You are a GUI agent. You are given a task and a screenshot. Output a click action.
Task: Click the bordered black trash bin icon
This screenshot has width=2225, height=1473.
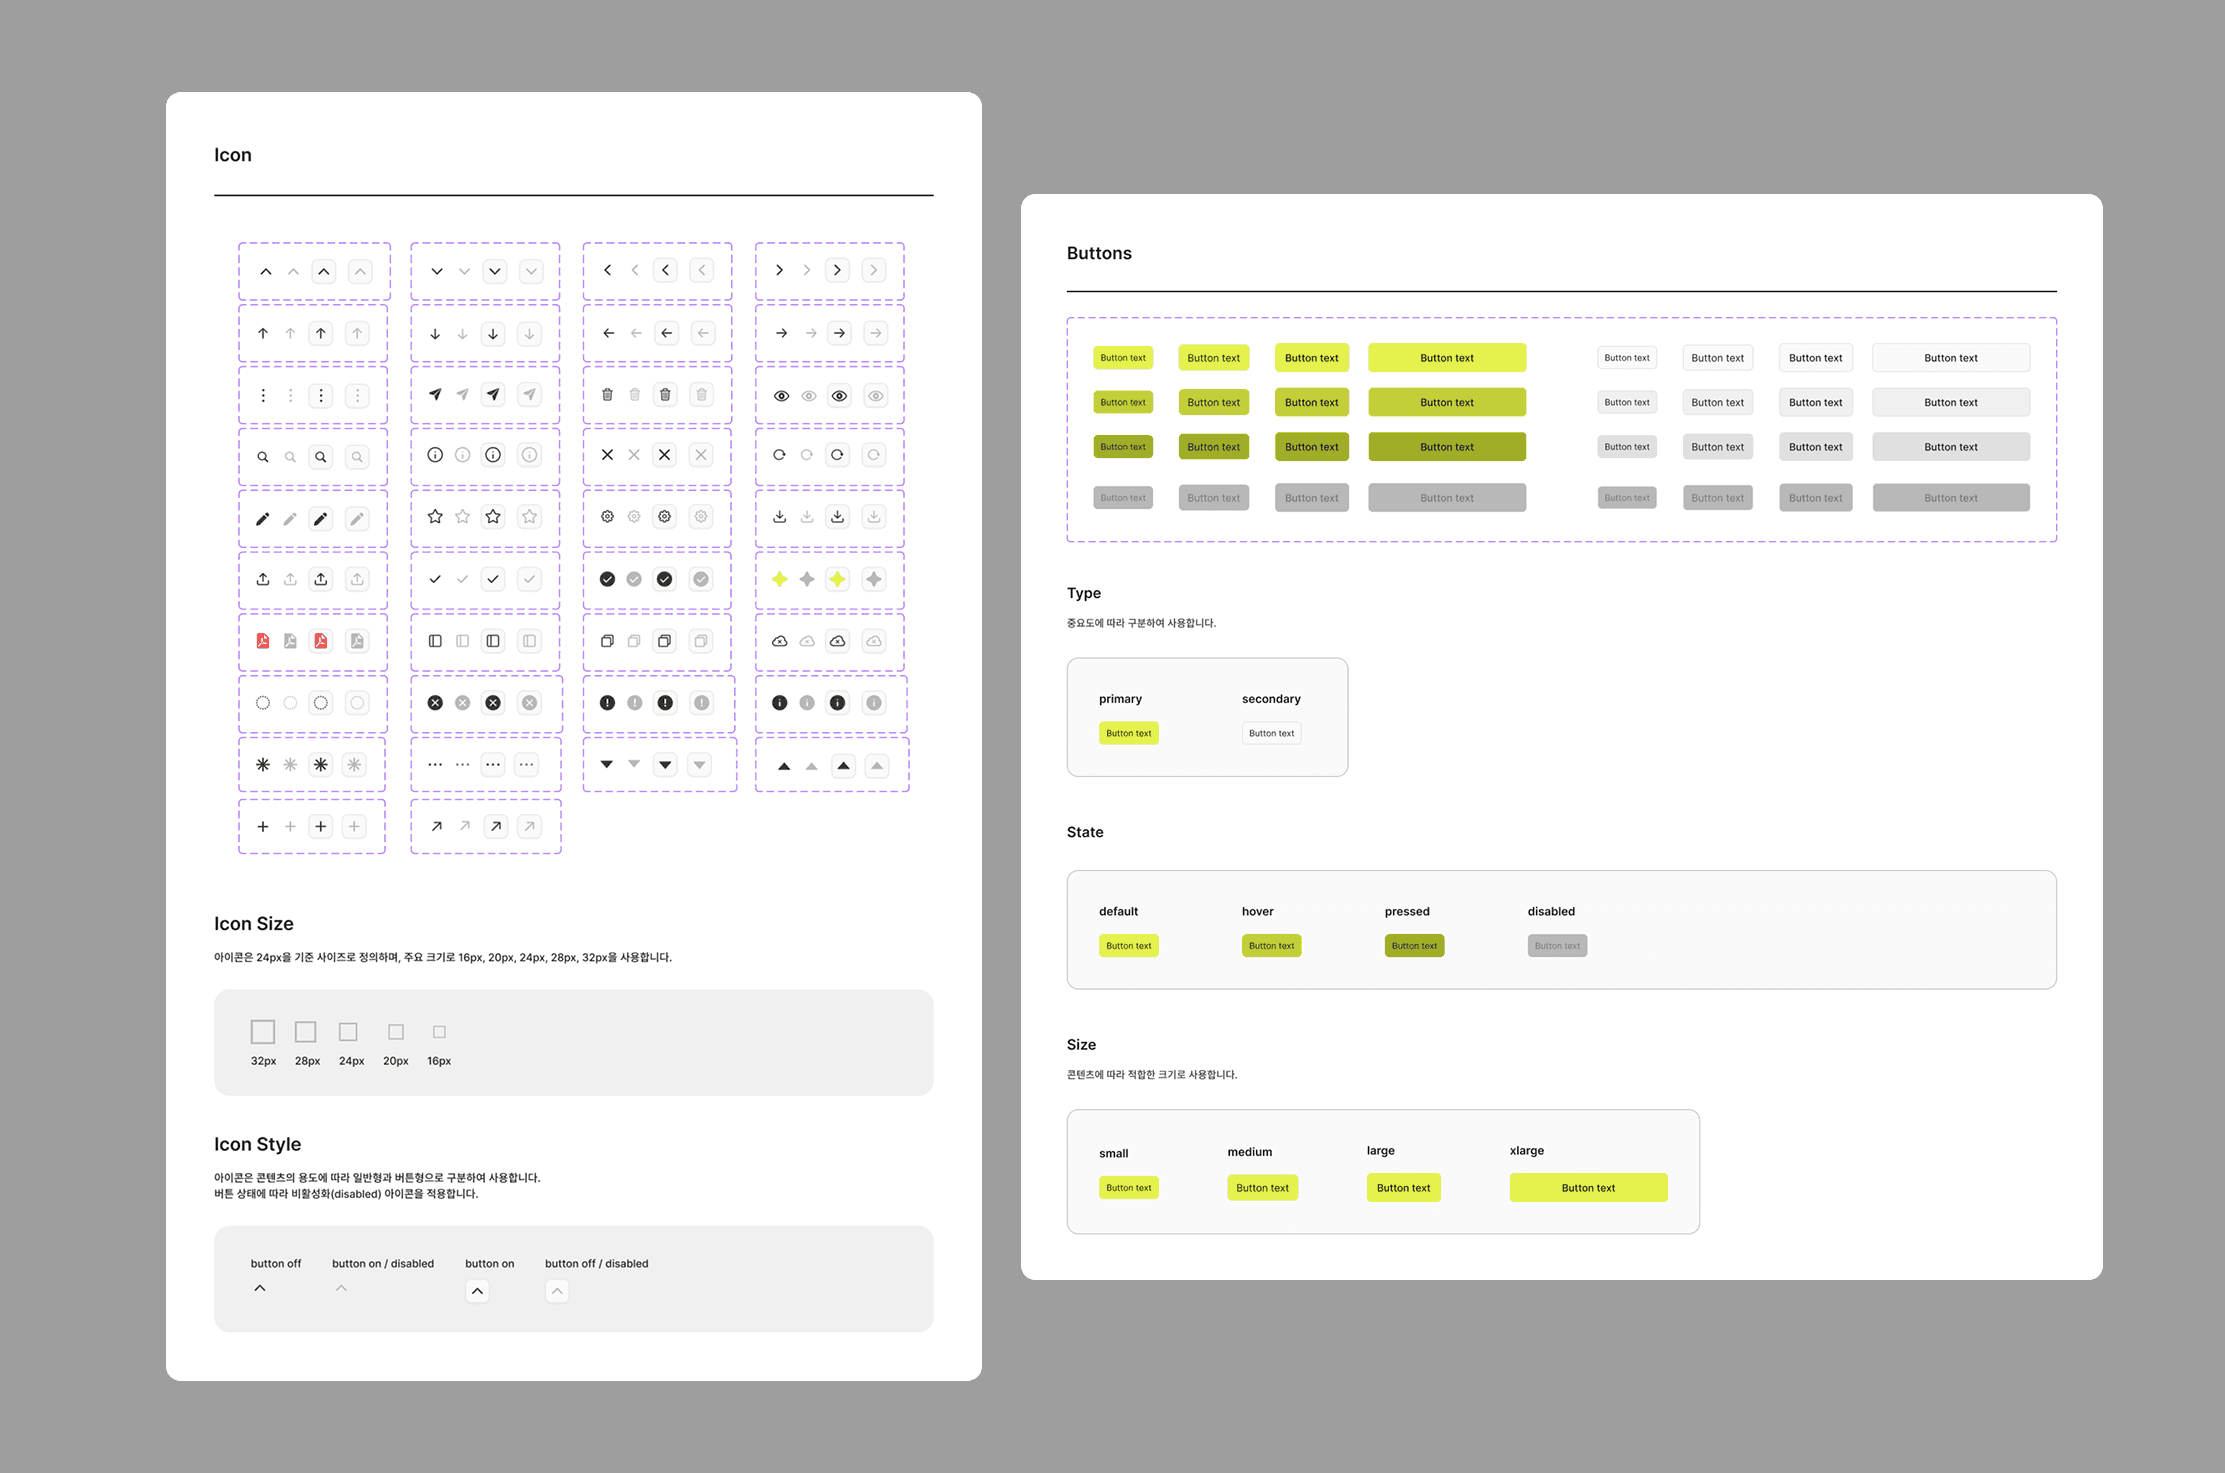coord(665,395)
